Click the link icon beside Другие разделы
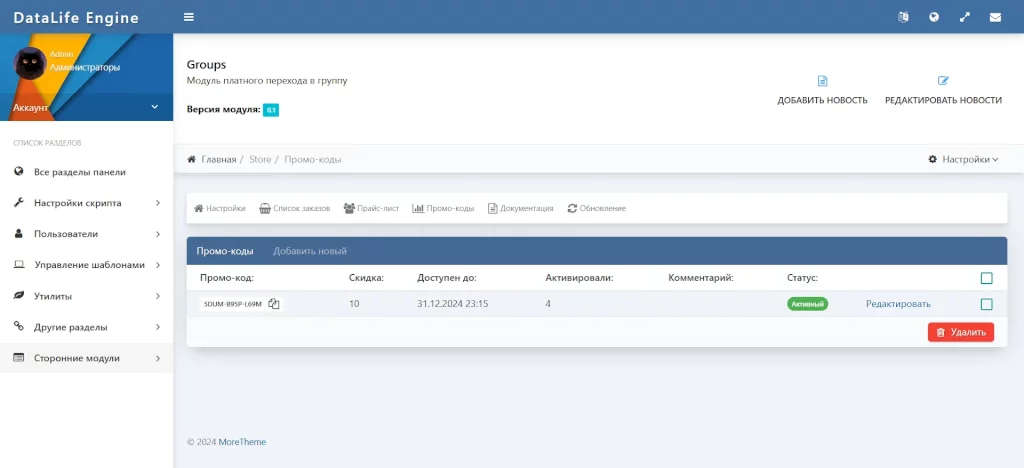Screen dimensions: 1024x468 pyautogui.click(x=18, y=327)
